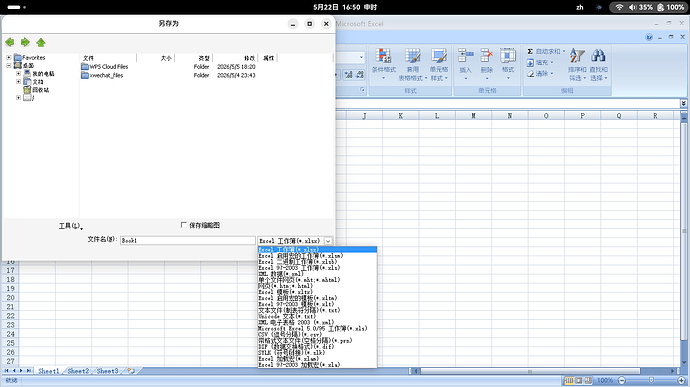
Task: Click the 条件格式 conditional formatting icon
Action: 383,56
